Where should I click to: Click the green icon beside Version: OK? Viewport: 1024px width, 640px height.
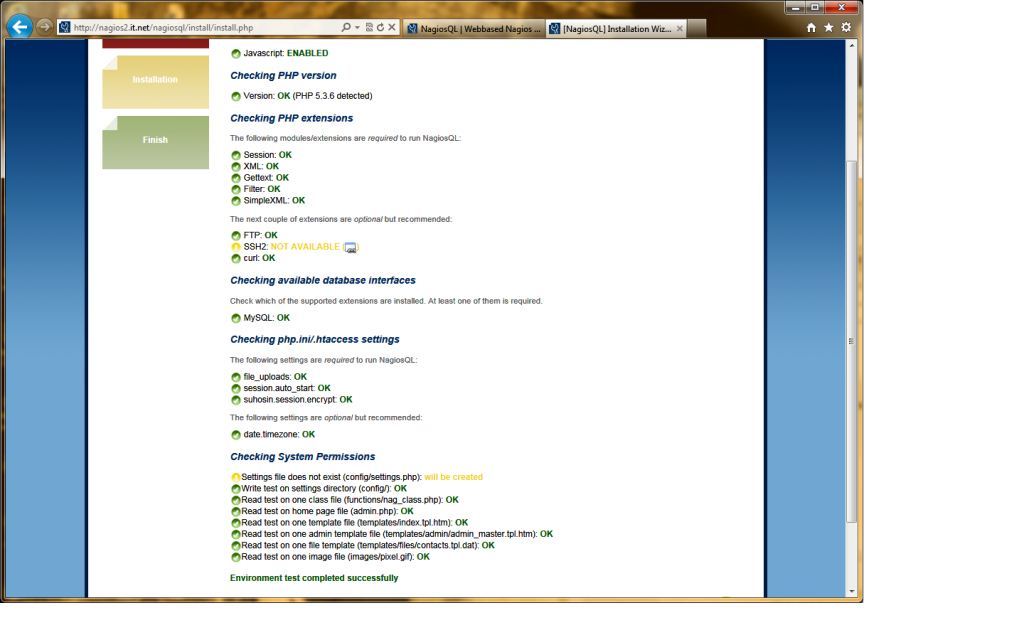click(236, 96)
